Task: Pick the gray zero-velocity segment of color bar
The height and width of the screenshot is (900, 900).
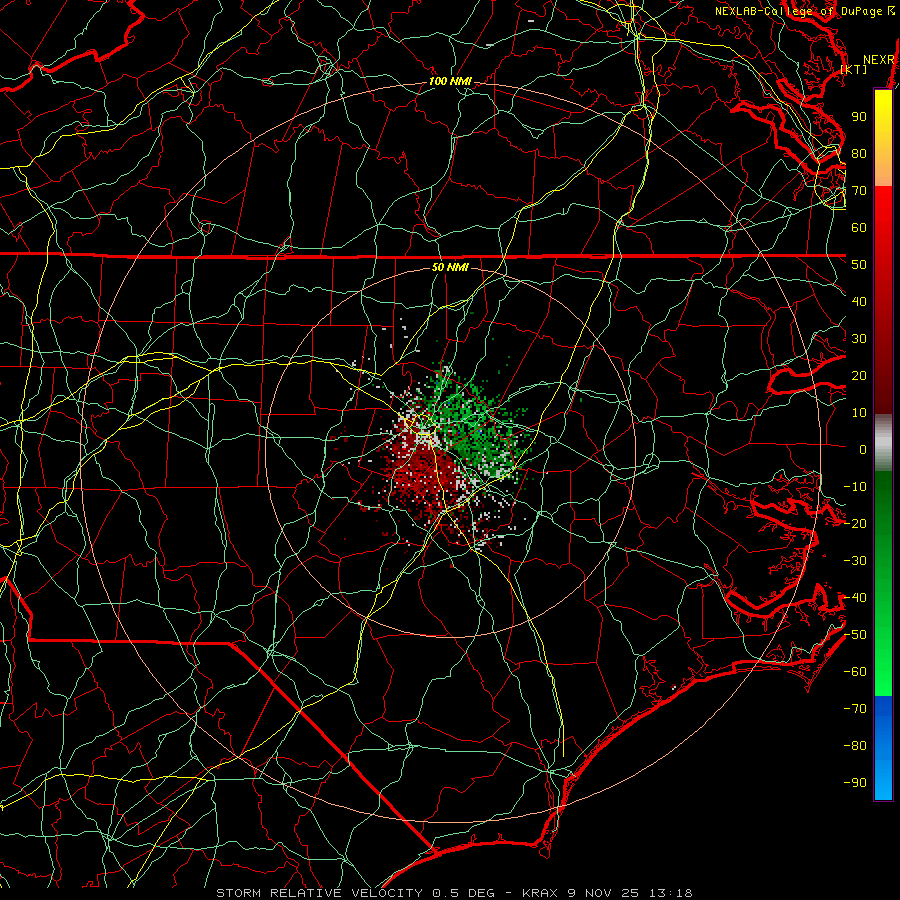Action: [x=883, y=443]
